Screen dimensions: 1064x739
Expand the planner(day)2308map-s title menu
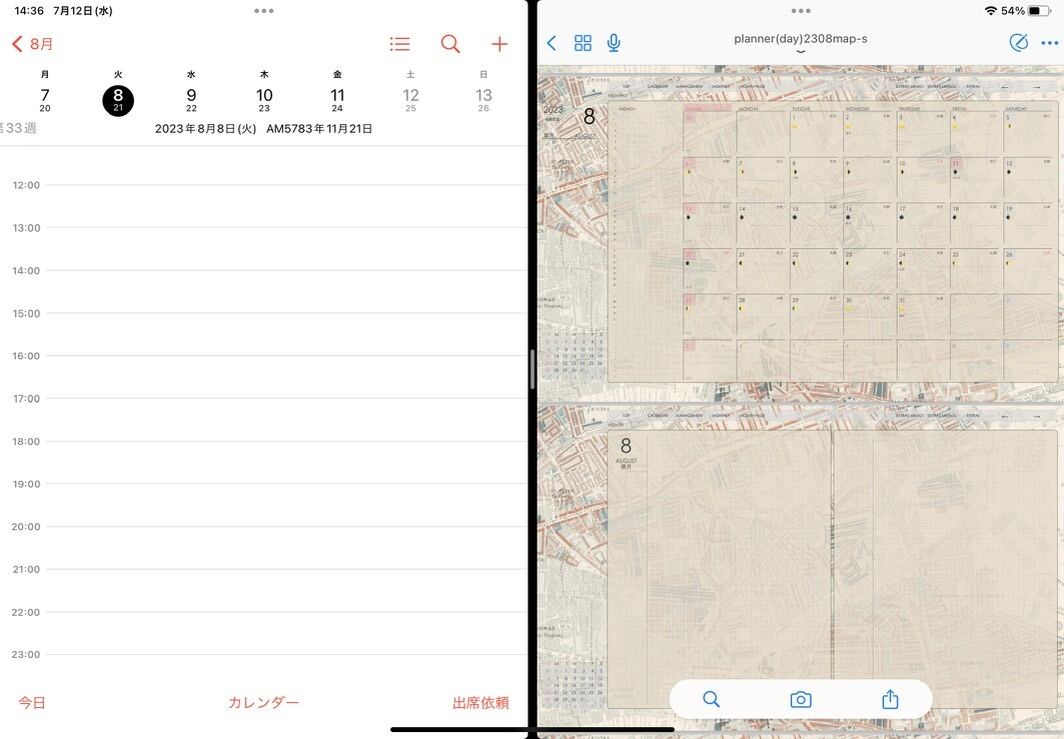tap(801, 42)
